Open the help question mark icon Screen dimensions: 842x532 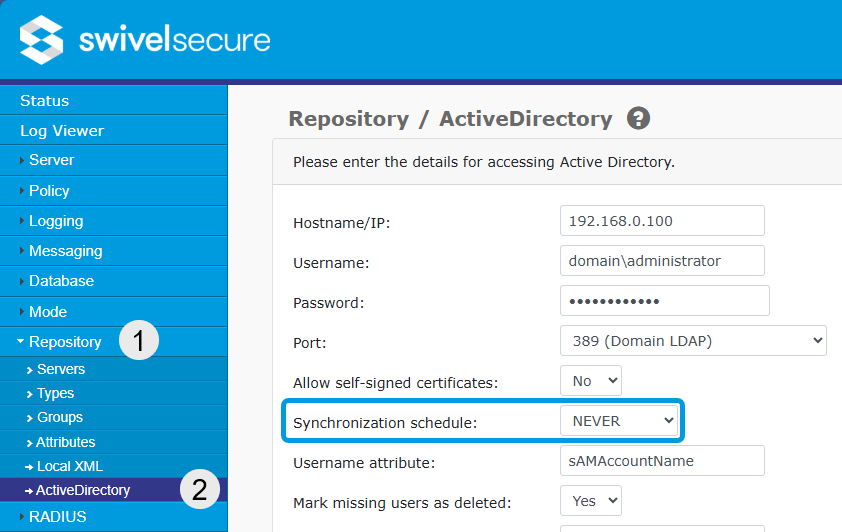(638, 119)
